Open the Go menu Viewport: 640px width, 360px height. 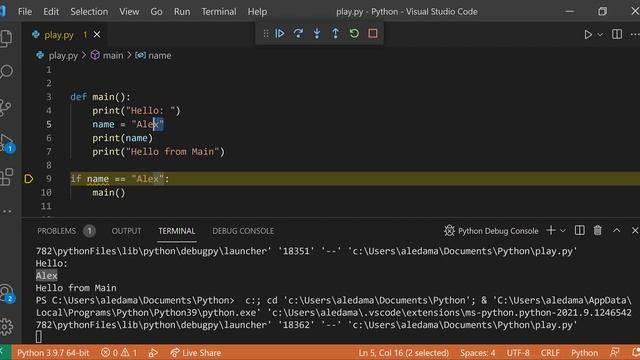click(156, 11)
